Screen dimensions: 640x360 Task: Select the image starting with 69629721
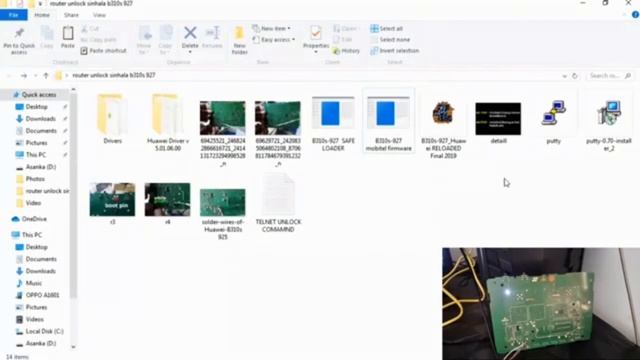[278, 133]
